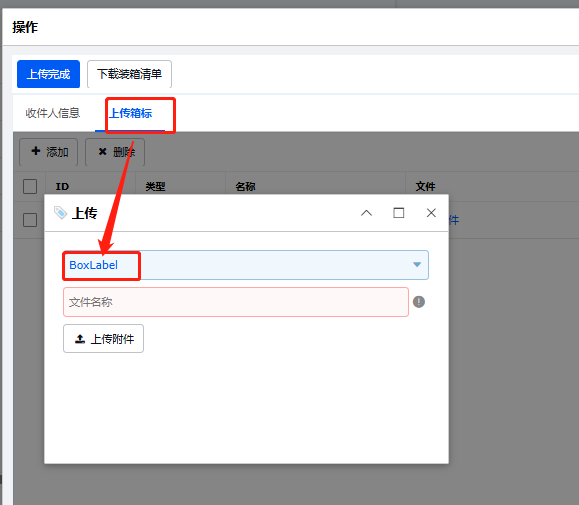The image size is (579, 505).
Task: Click the X icon on 删除 button
Action: [102, 151]
